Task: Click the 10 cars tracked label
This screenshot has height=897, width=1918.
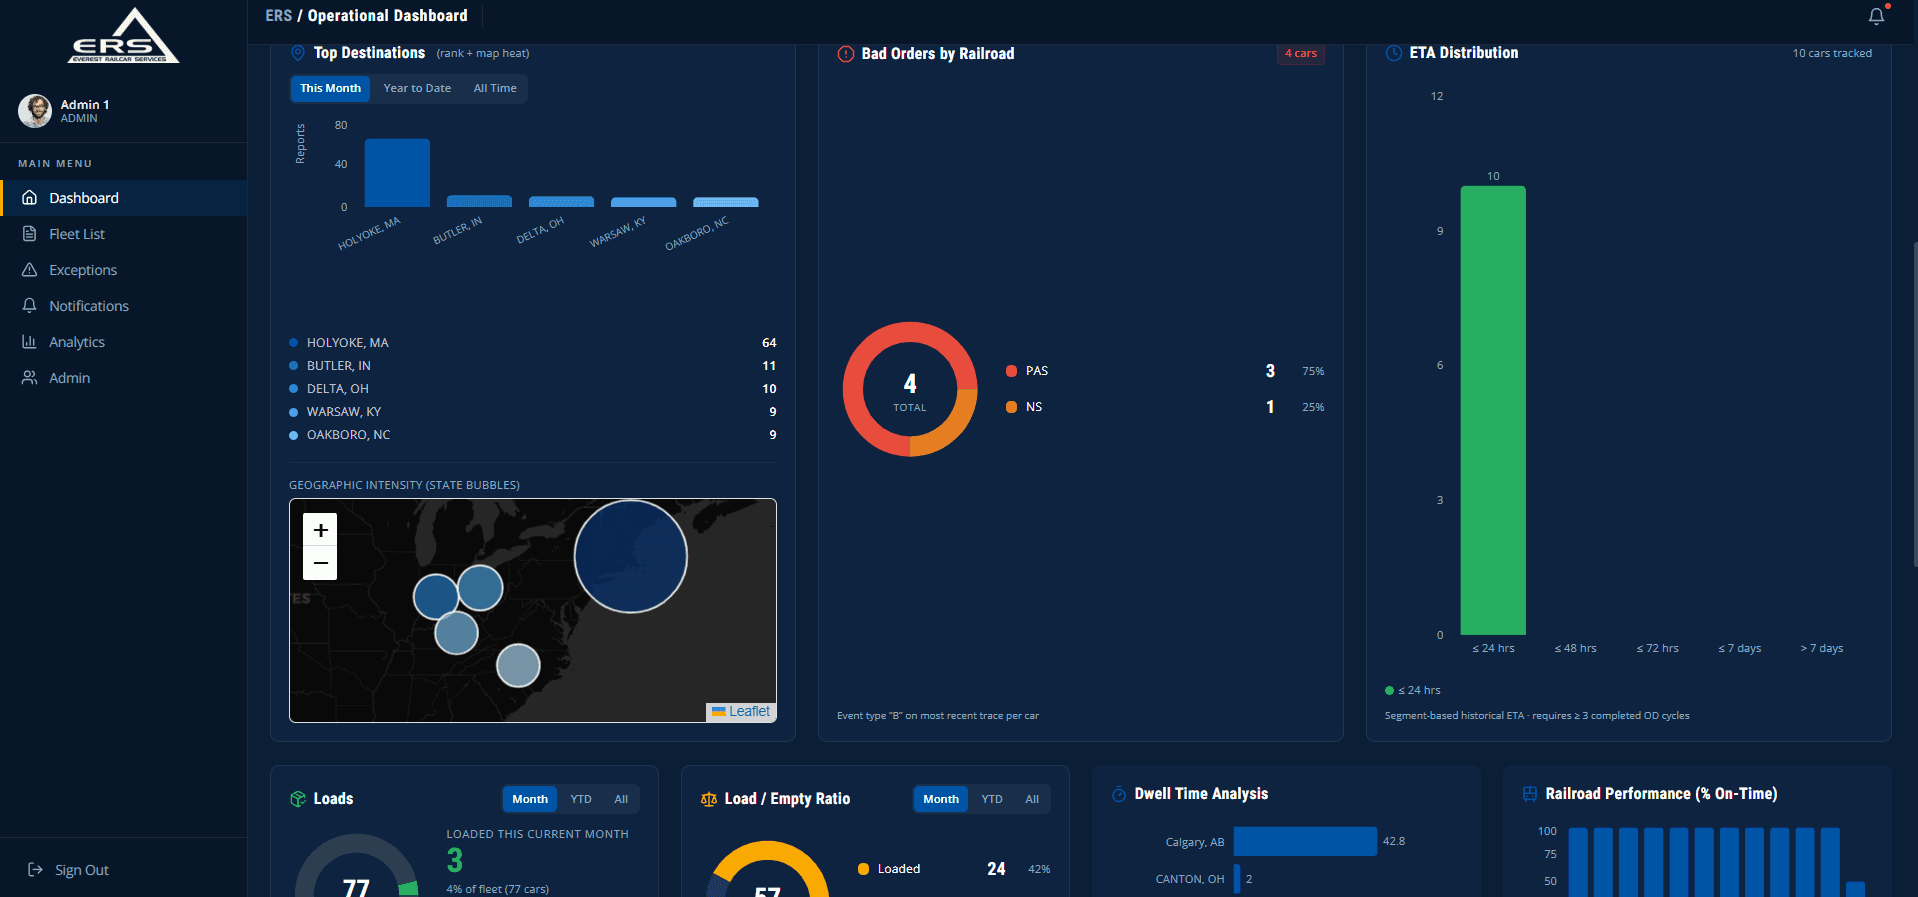Action: point(1832,53)
